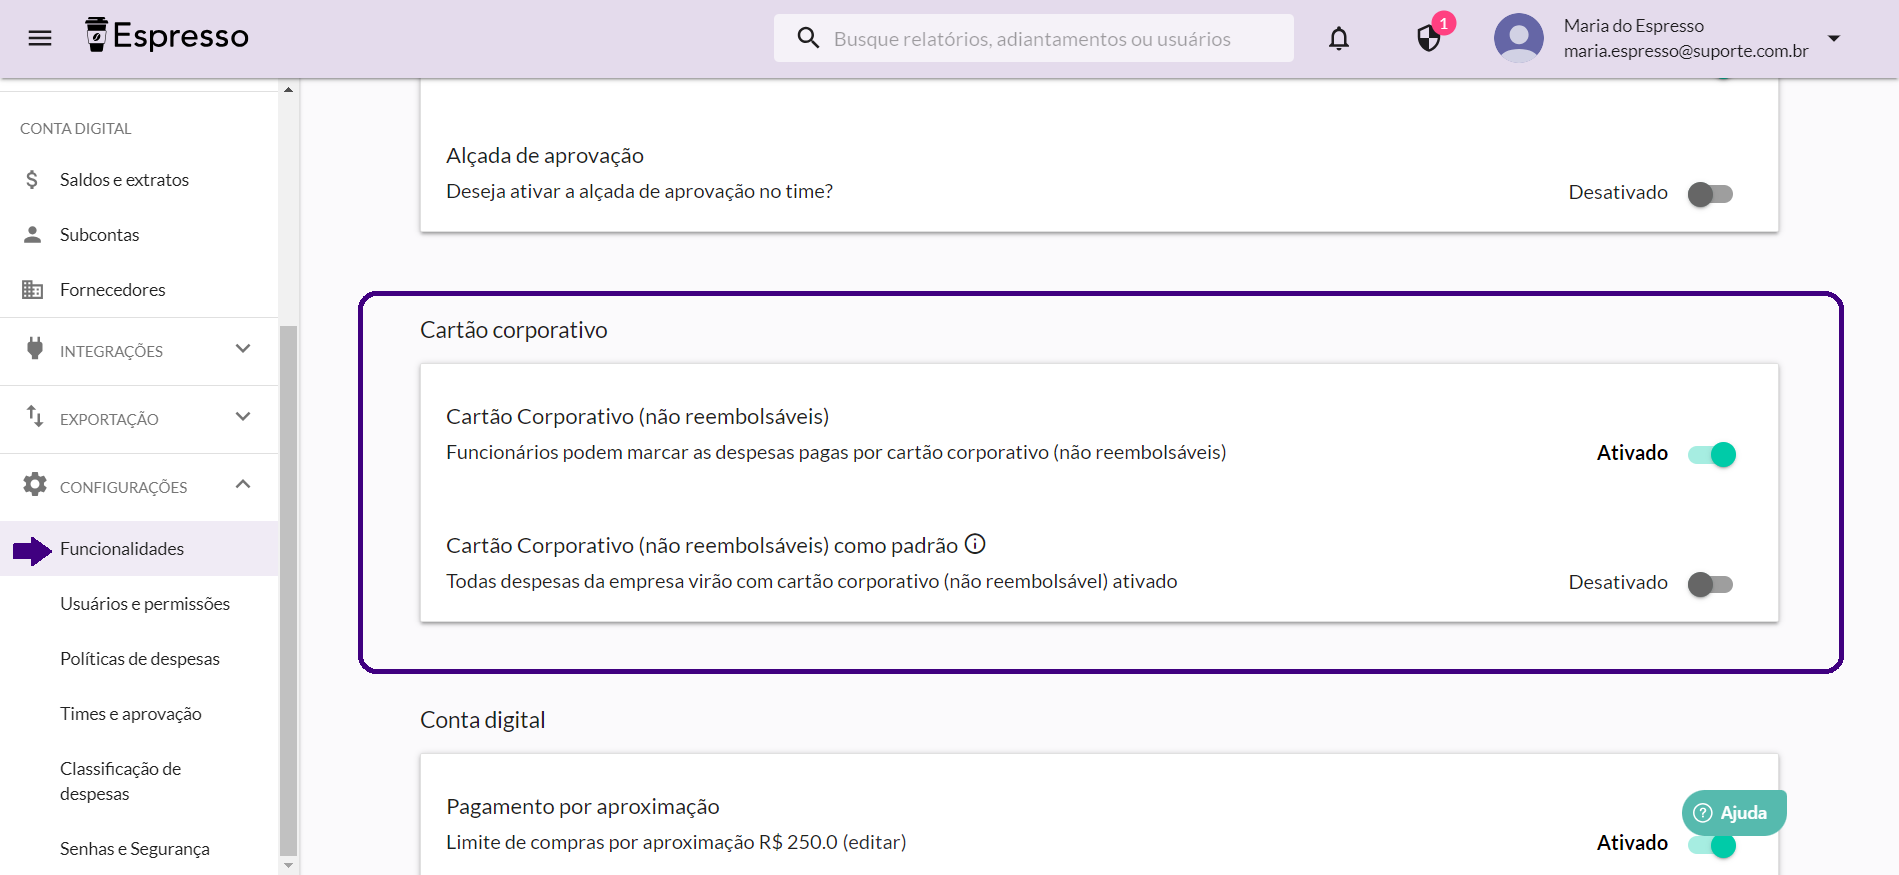The image size is (1899, 875).
Task: Click the arrows icon for Exportação
Action: pos(35,417)
